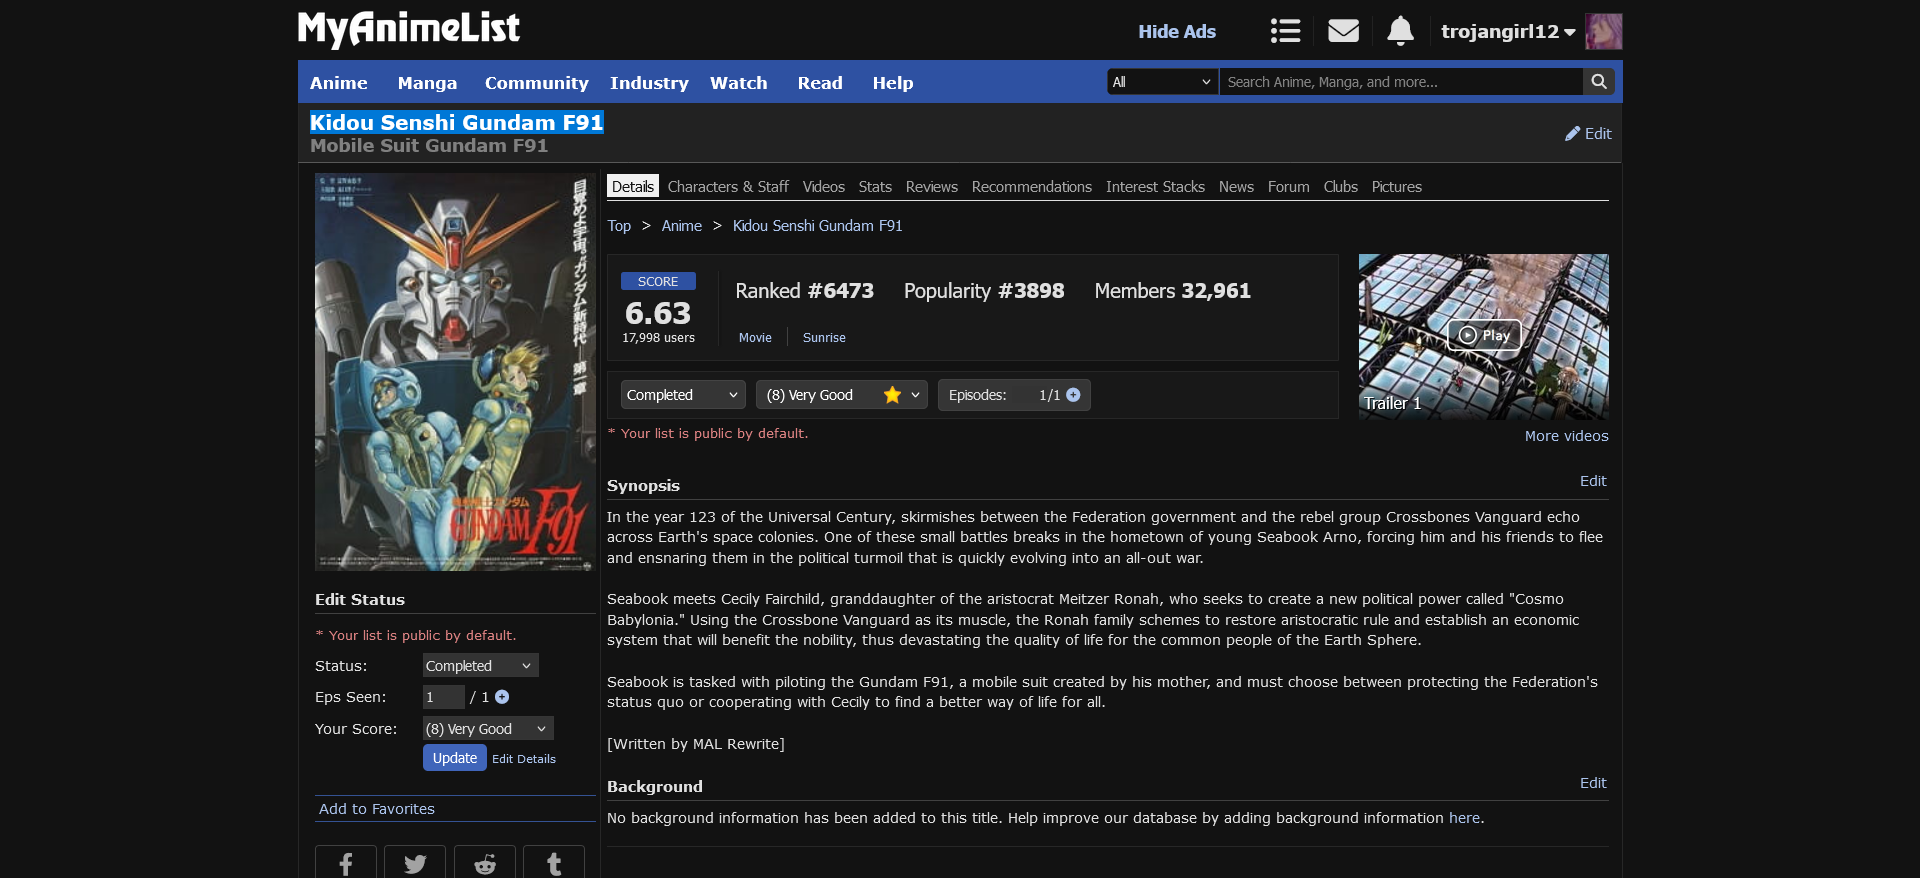1920x878 pixels.
Task: Share on Twitter icon
Action: pos(415,863)
